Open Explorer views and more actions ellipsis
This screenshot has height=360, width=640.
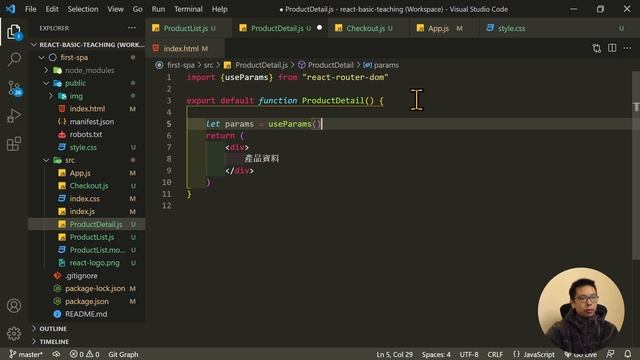131,28
